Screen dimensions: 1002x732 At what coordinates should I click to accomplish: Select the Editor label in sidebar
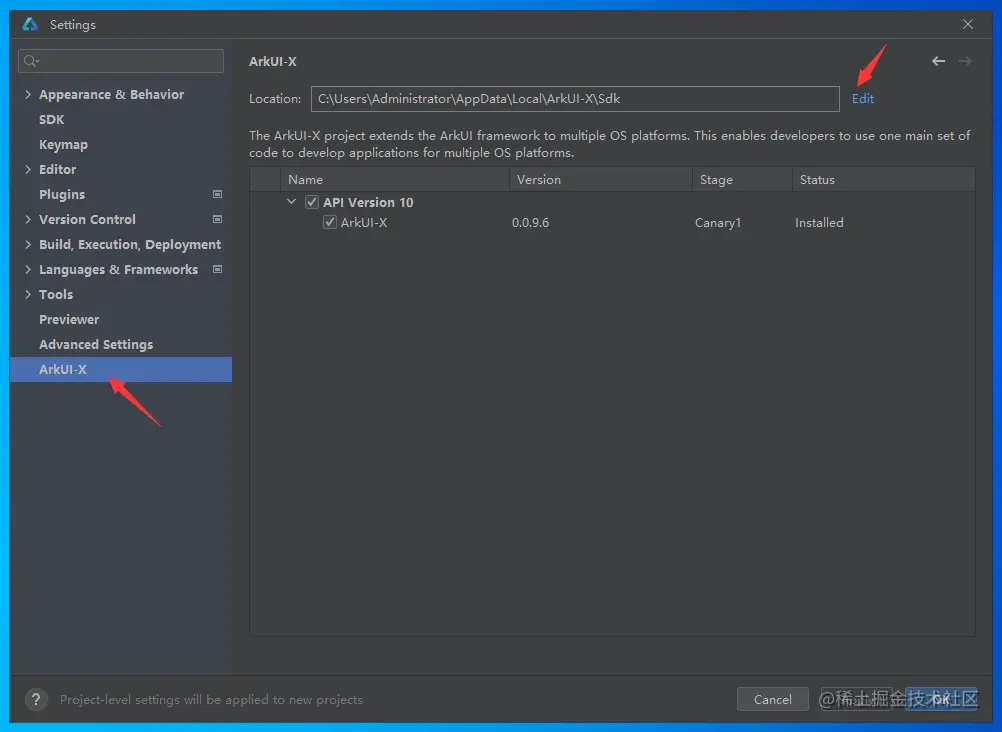pos(58,169)
